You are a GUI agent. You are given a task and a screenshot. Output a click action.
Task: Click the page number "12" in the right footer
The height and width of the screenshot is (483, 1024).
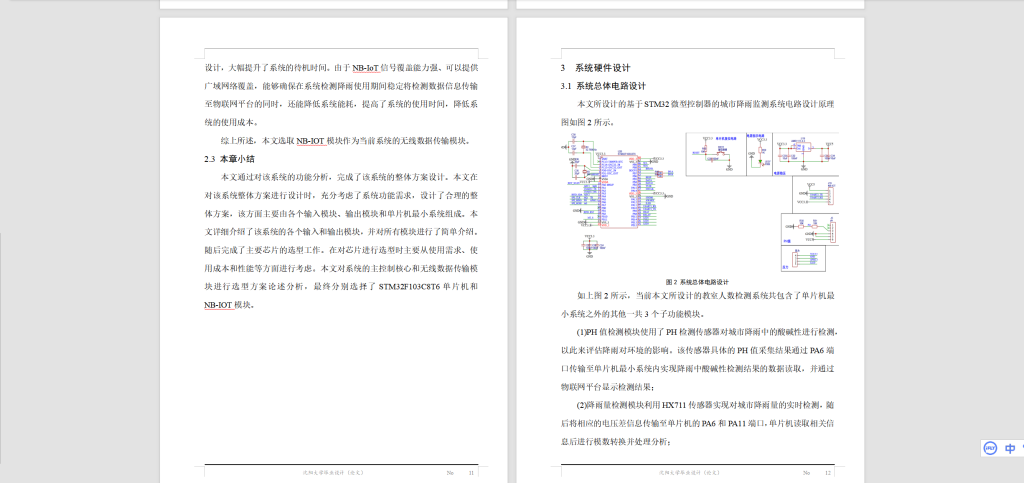click(x=828, y=472)
